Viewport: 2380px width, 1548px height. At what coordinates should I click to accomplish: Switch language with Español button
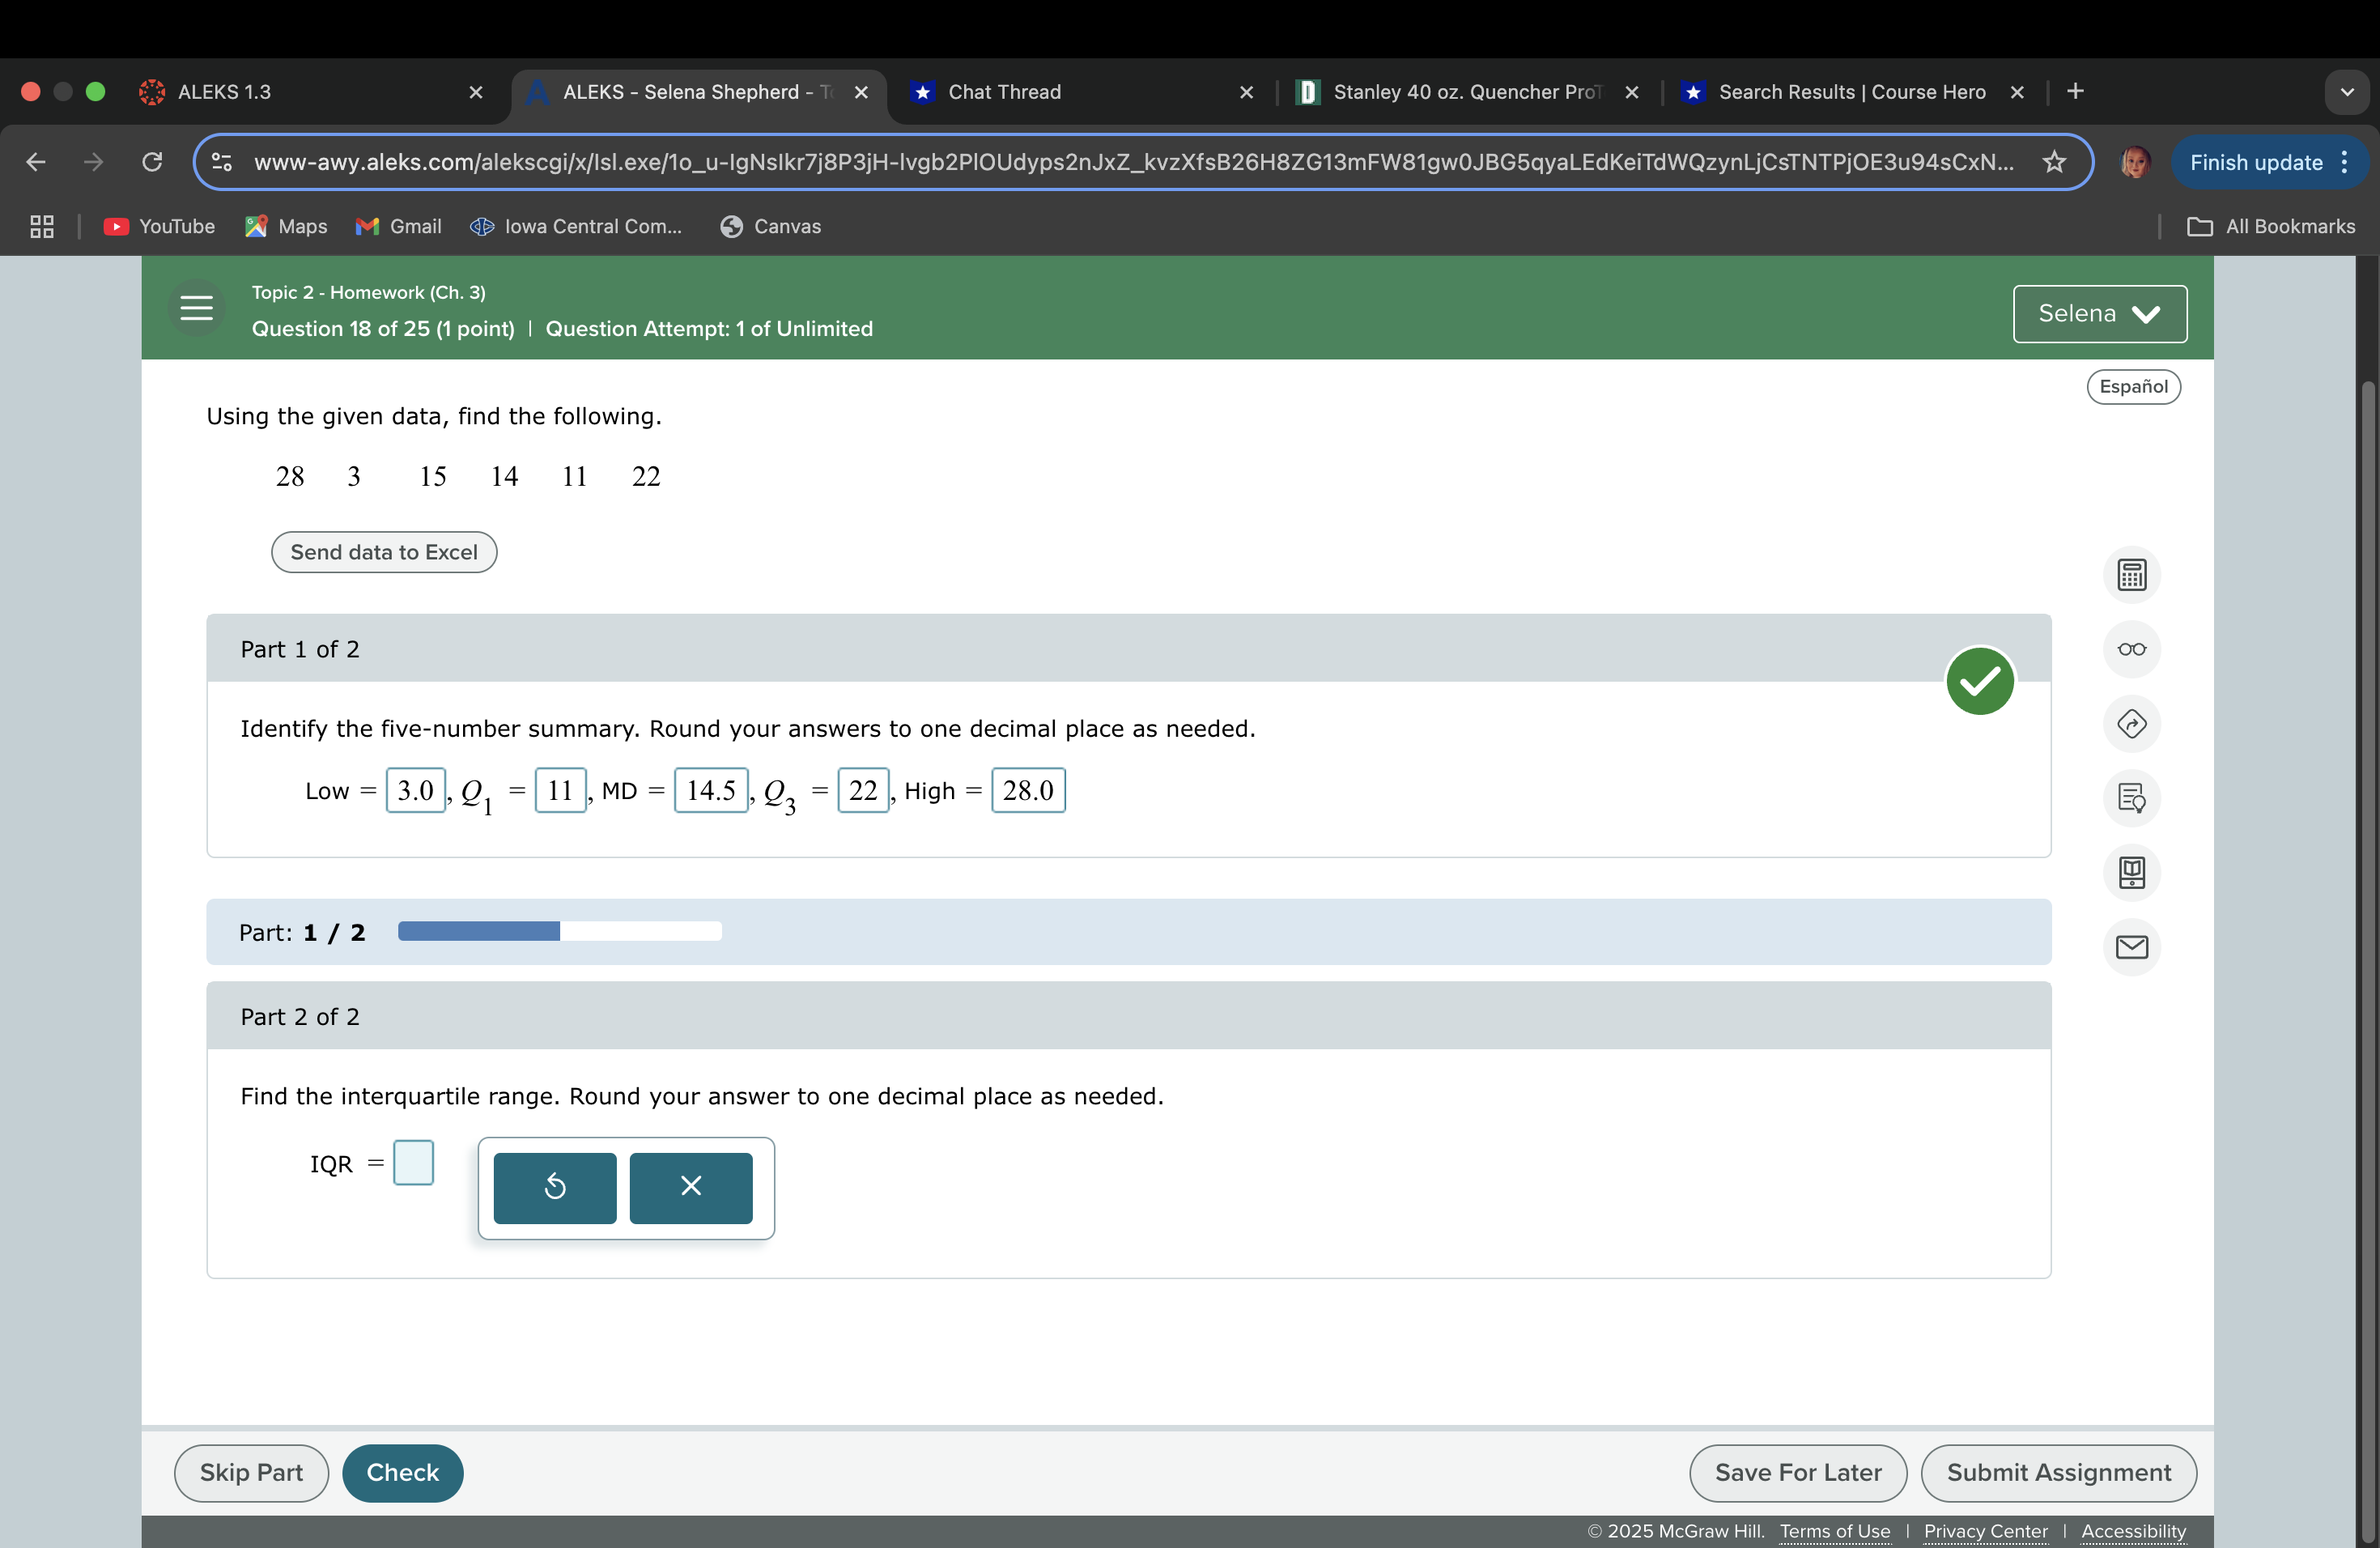(2132, 387)
